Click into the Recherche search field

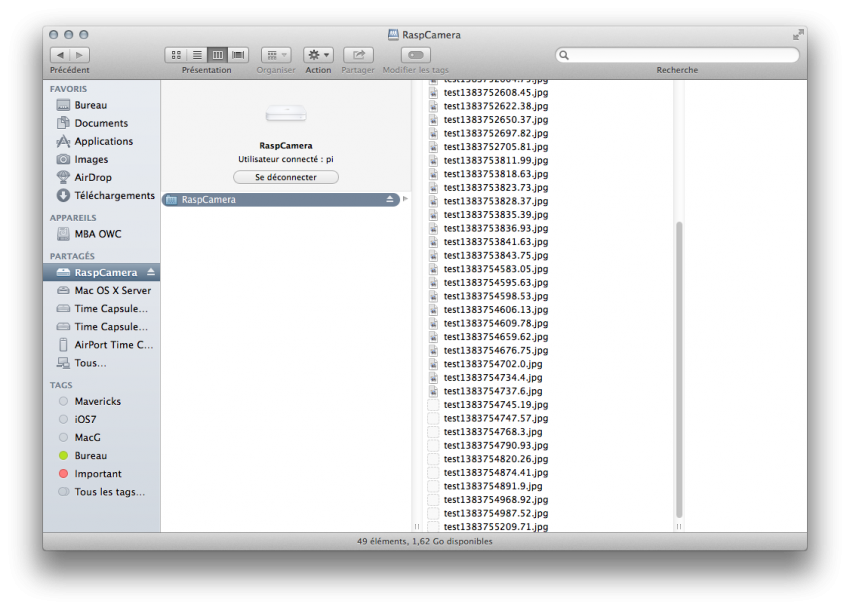677,55
